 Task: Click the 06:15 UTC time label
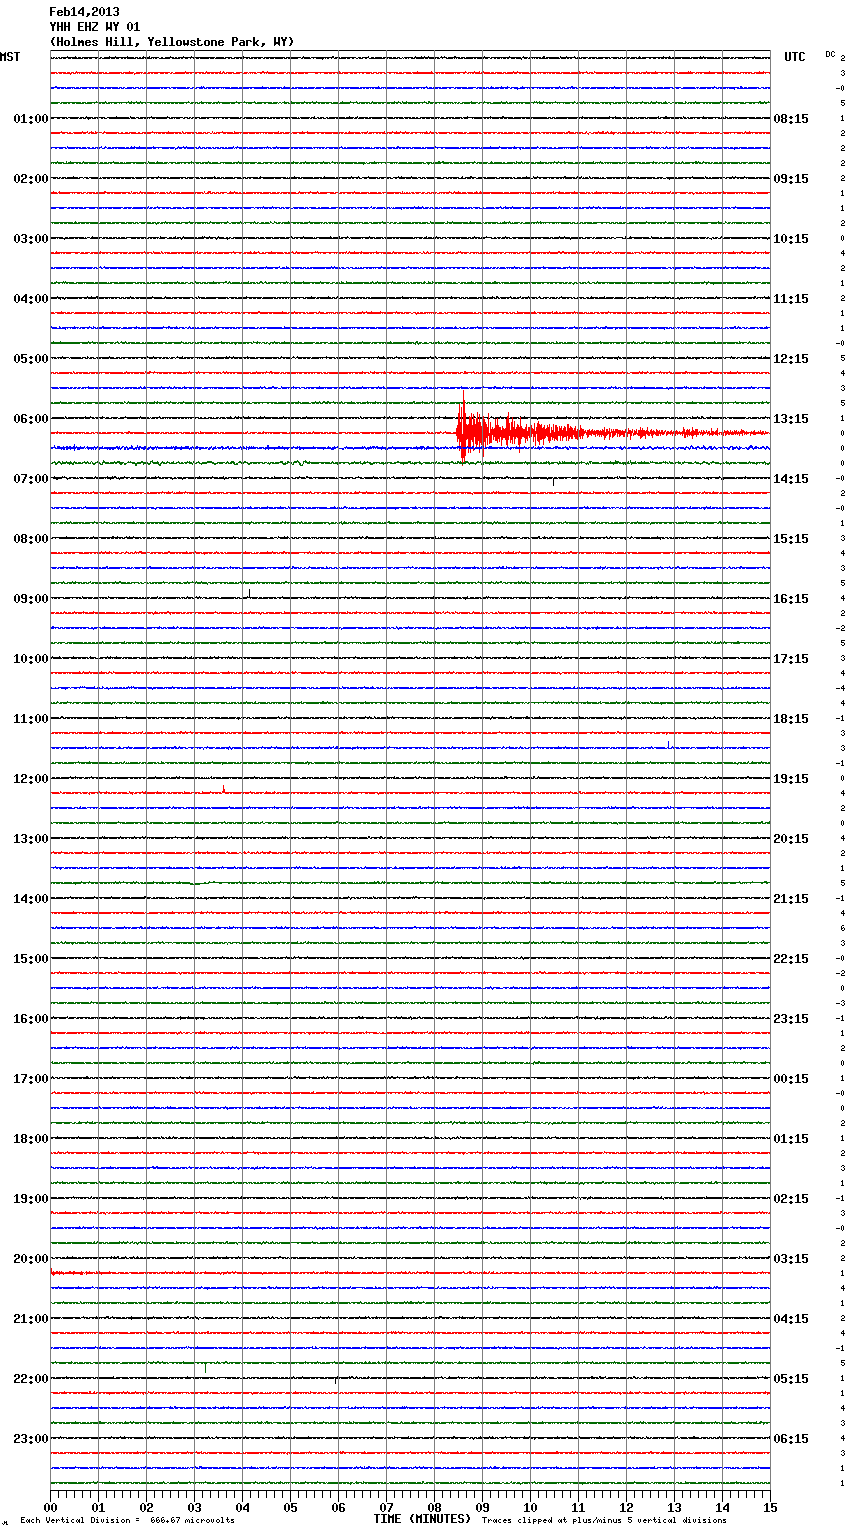[x=791, y=1439]
